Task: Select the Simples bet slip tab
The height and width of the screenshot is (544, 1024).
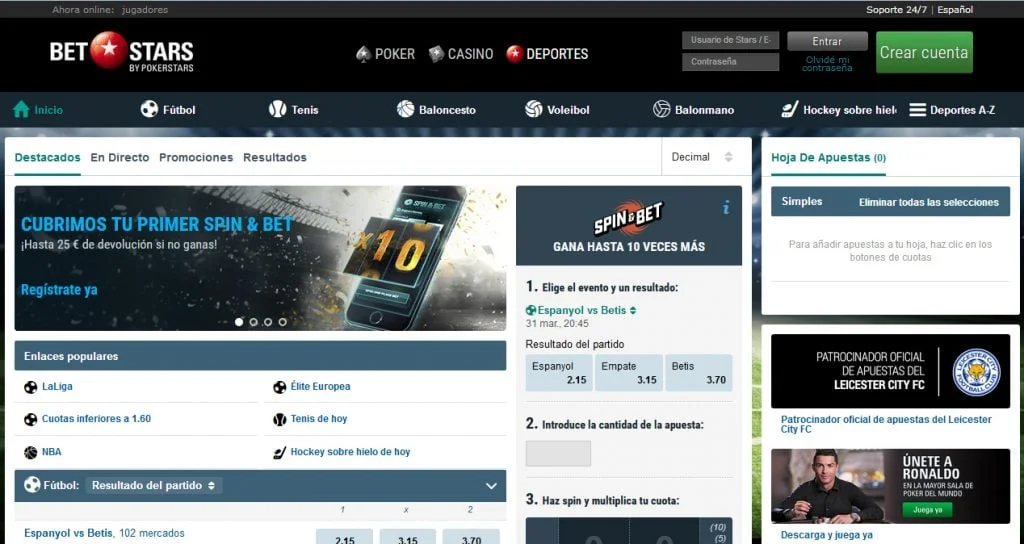Action: 802,202
